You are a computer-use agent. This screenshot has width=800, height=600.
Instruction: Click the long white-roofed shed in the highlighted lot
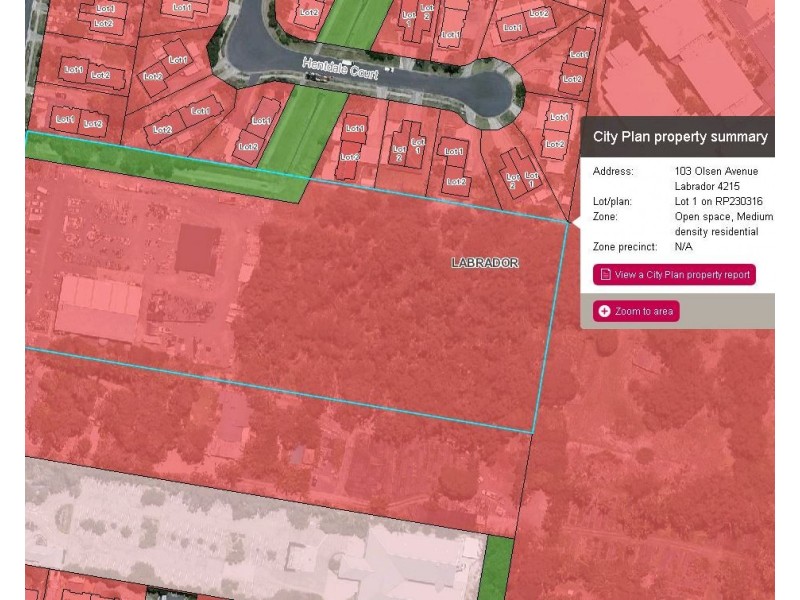(98, 309)
